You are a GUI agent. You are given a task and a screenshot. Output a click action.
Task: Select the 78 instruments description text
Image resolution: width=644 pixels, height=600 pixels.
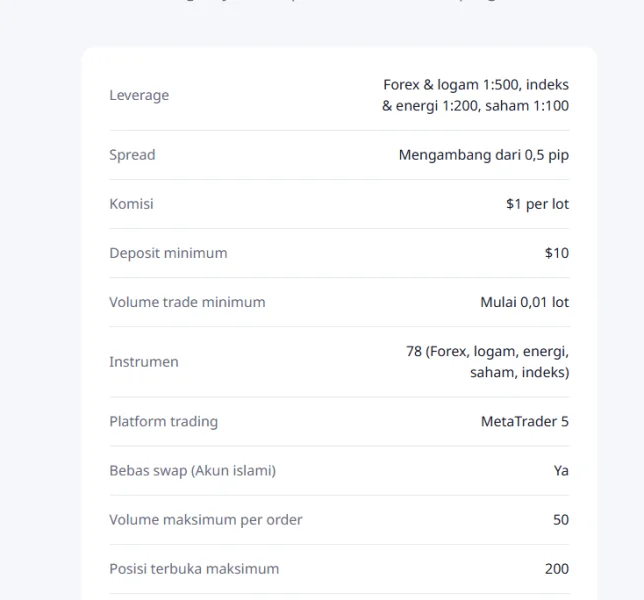pos(488,362)
